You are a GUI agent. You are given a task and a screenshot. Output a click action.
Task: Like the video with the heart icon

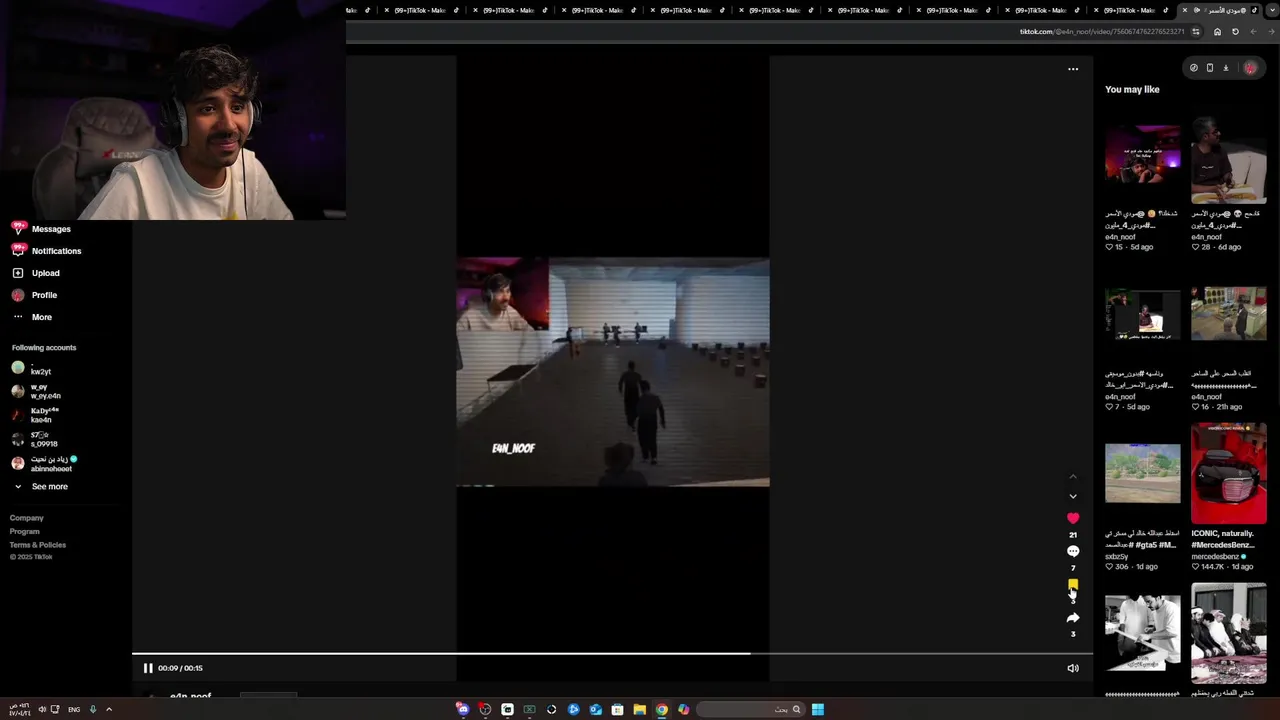[1073, 518]
